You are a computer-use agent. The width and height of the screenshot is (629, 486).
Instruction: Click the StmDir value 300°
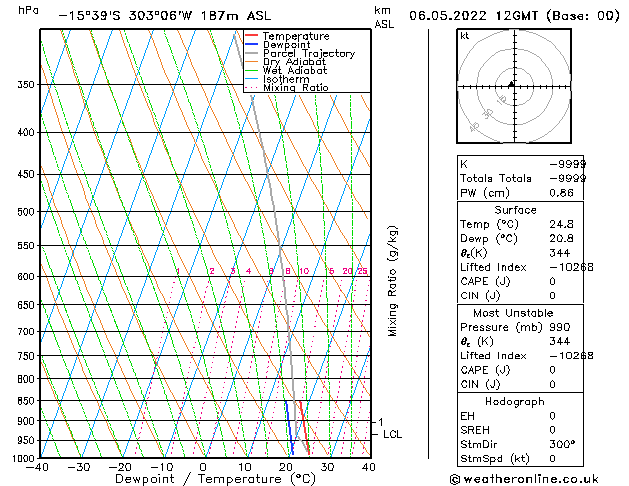click(562, 444)
